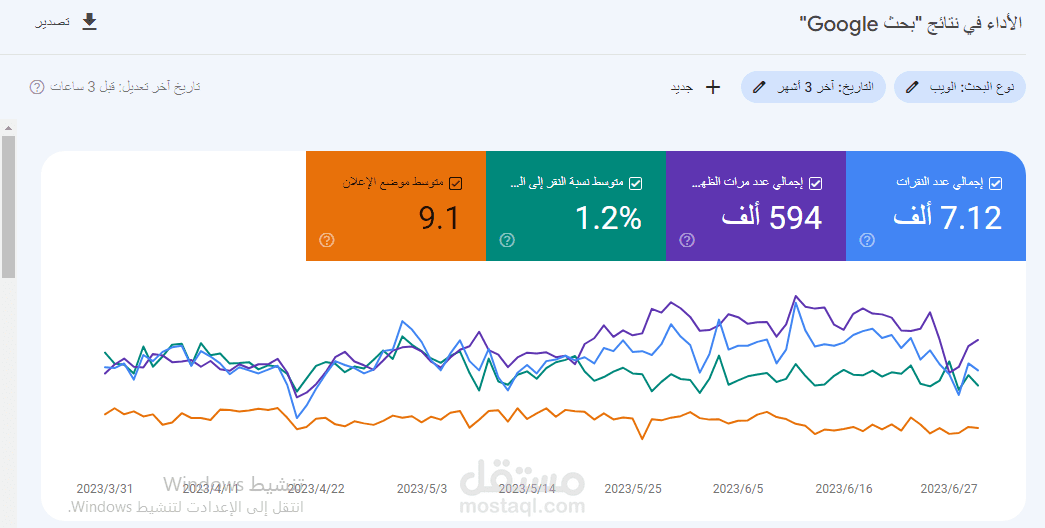Click help icon in purple impressions card
Viewport: 1045px width, 528px height.
[x=687, y=240]
